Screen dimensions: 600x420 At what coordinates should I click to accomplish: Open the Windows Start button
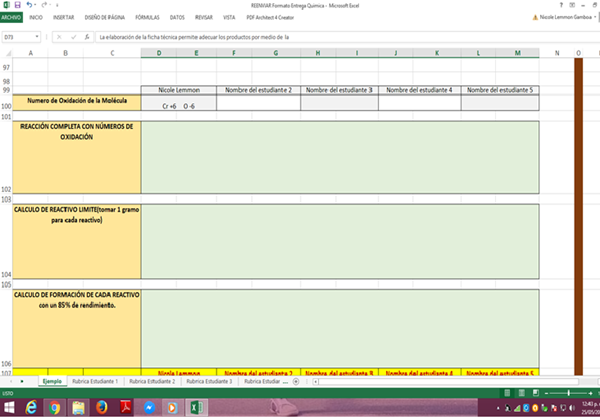(x=9, y=408)
